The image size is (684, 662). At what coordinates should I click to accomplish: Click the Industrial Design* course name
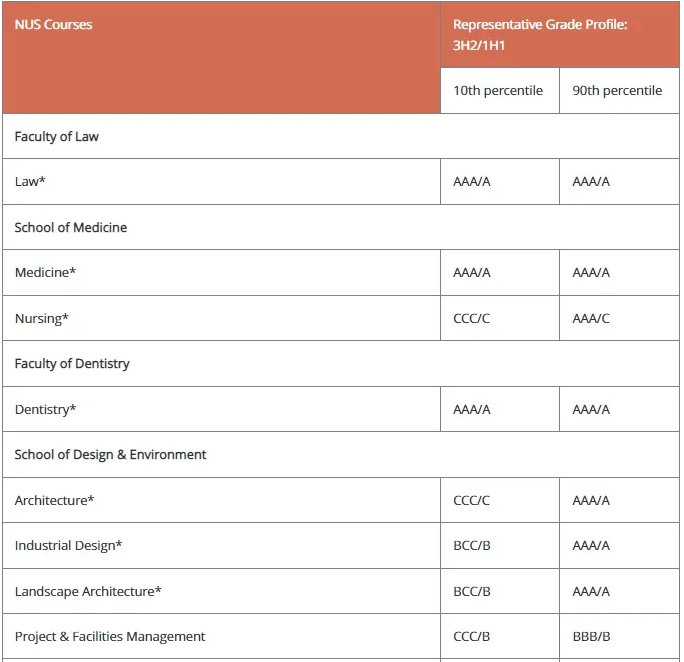(68, 546)
